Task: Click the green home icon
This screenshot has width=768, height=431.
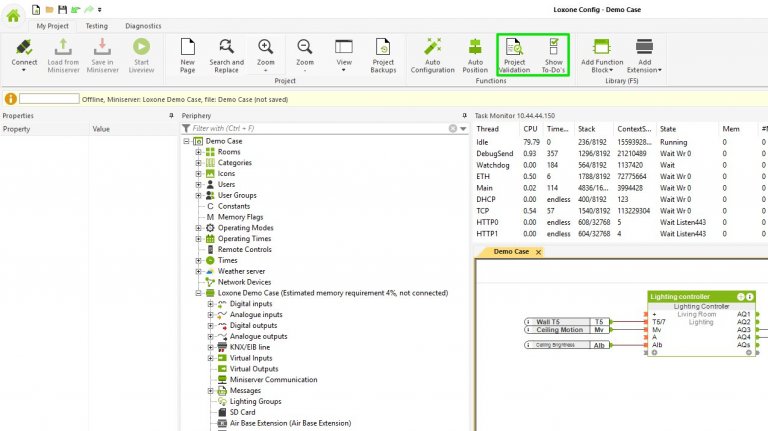Action: 13,16
